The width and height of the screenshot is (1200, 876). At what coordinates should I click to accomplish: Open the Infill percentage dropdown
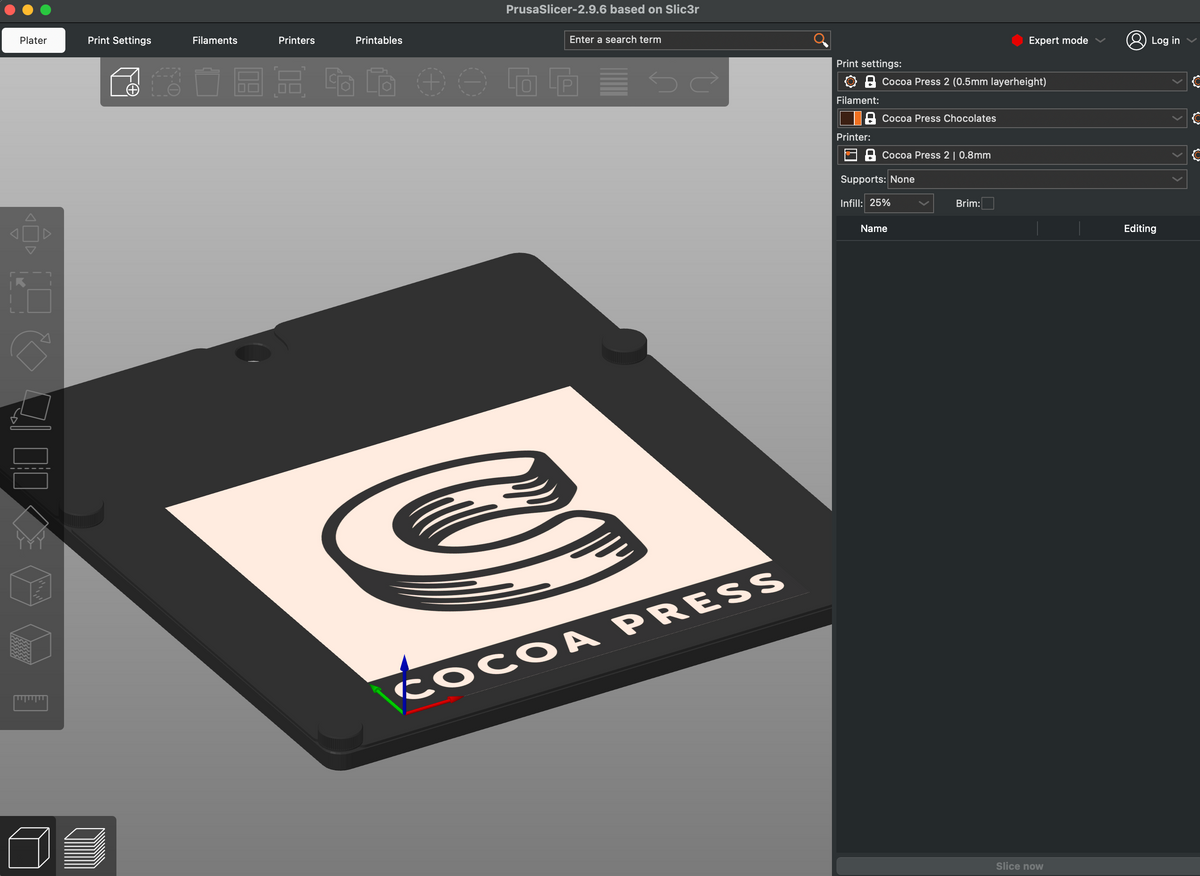[899, 203]
